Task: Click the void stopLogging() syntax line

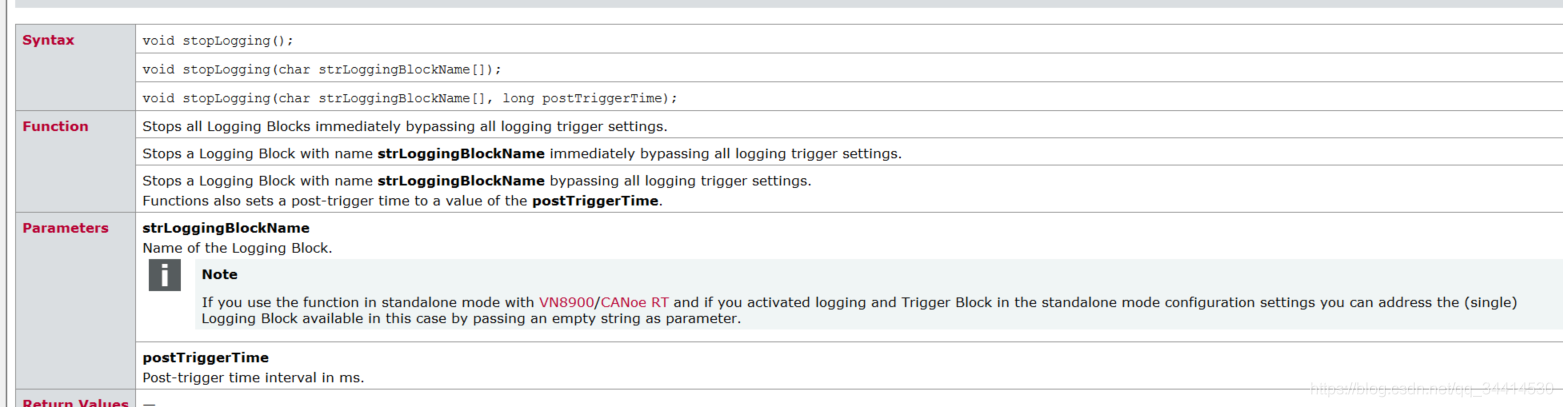Action: click(x=218, y=41)
